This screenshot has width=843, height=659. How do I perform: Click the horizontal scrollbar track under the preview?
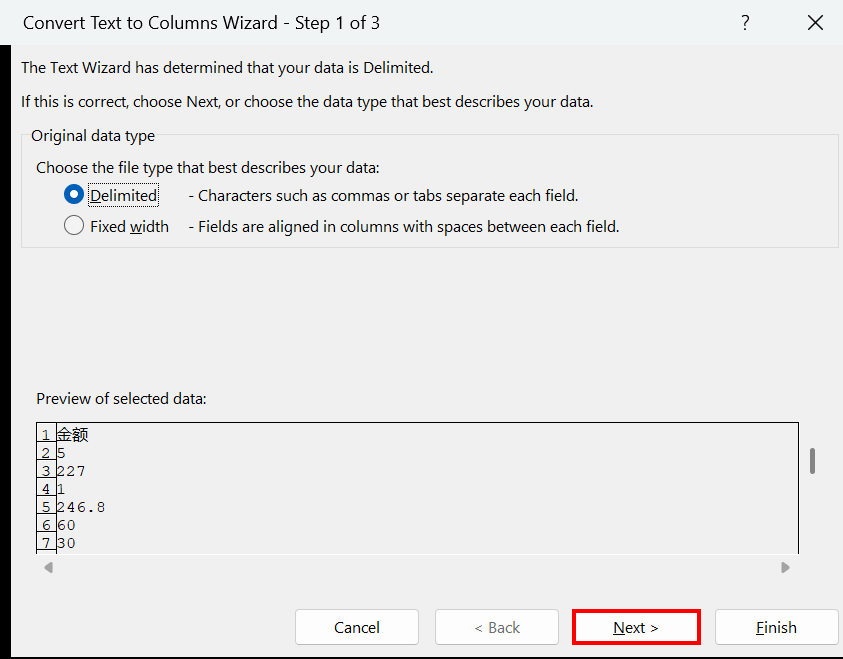click(416, 567)
